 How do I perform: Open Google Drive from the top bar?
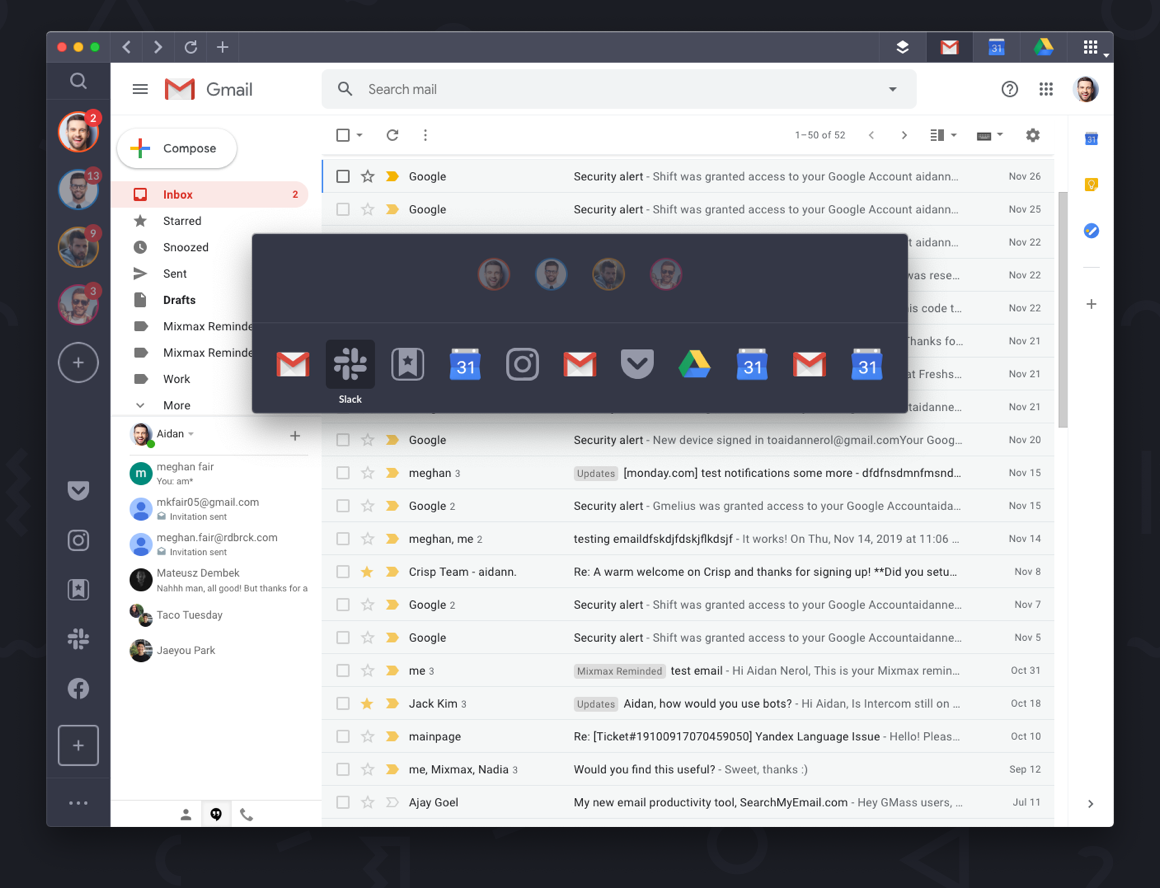point(1043,47)
